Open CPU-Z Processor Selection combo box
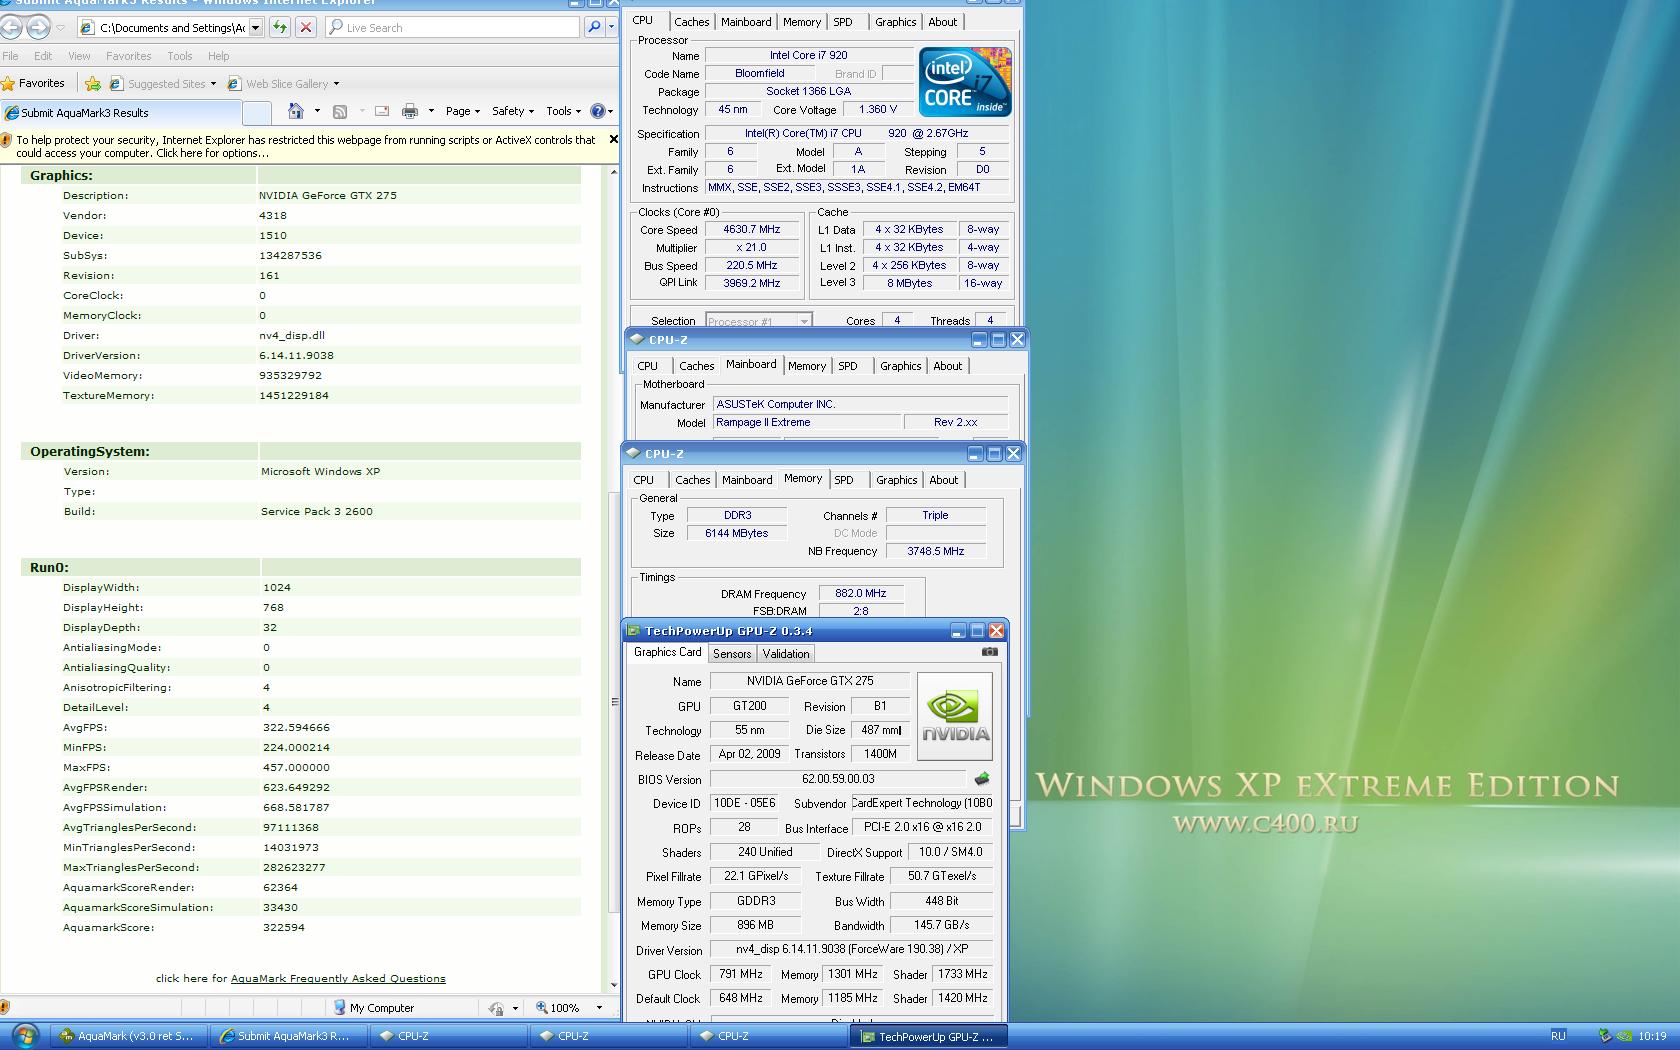This screenshot has width=1680, height=1050. point(758,321)
